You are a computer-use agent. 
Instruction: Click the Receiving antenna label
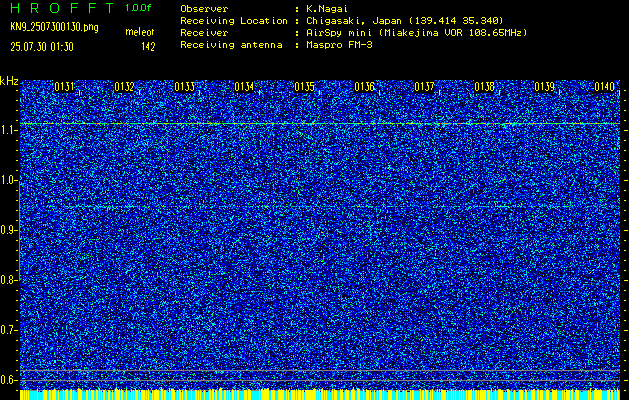pyautogui.click(x=231, y=45)
